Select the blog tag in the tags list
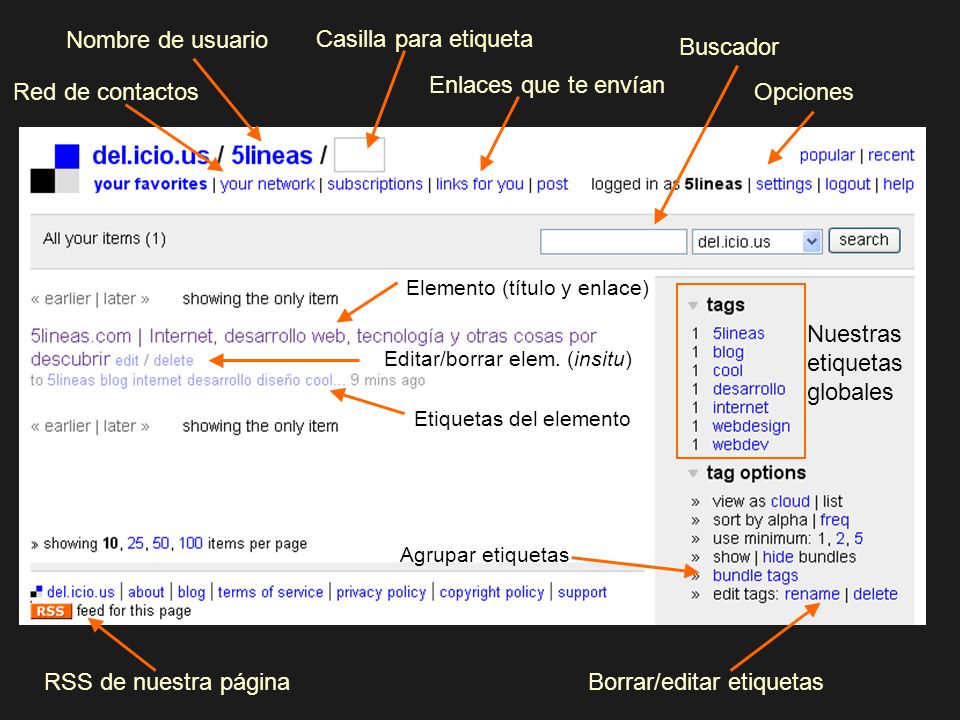Screen dimensions: 960x720 pos(728,352)
